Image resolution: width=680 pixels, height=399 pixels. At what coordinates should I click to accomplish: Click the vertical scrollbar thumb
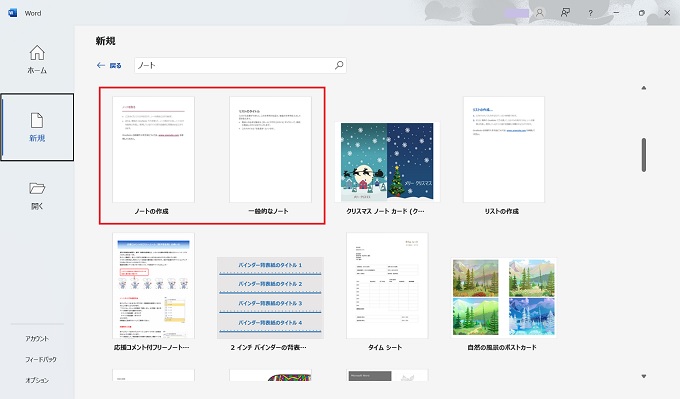pyautogui.click(x=644, y=155)
